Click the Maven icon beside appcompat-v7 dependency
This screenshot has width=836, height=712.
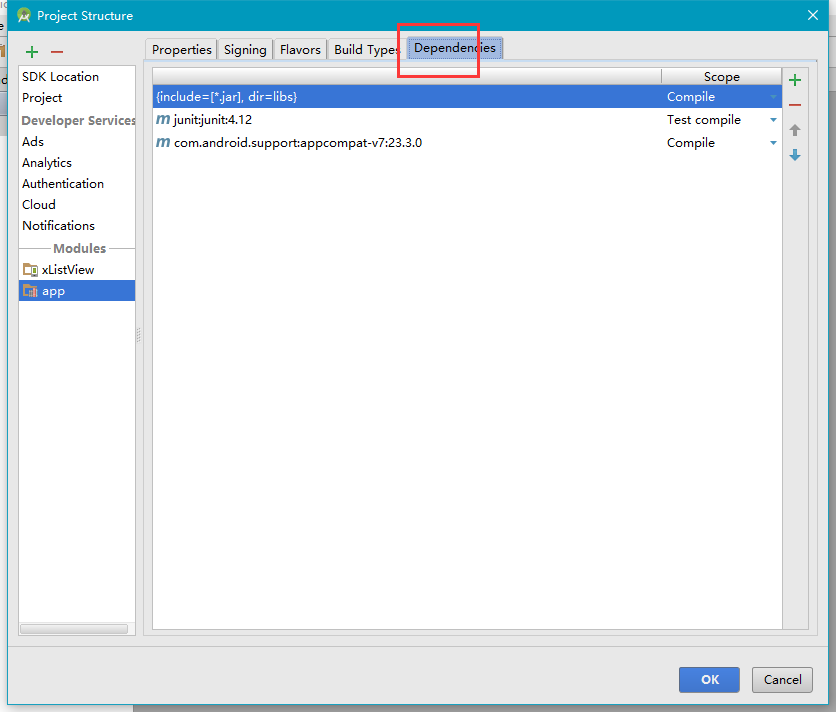(163, 142)
